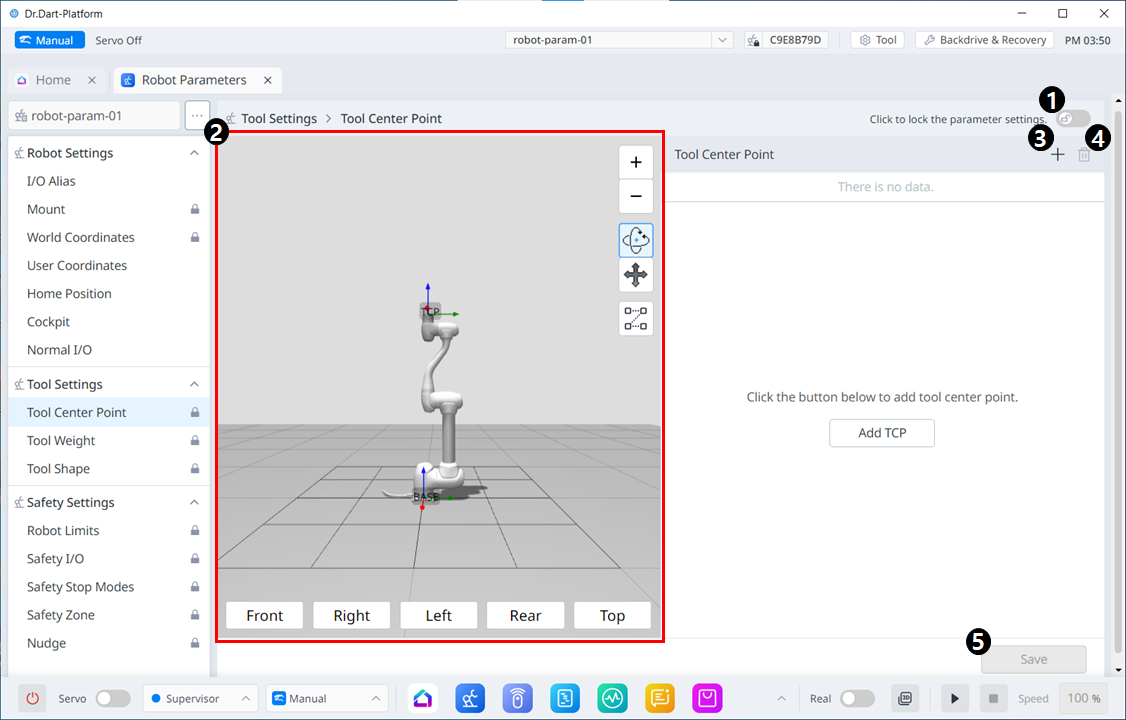Image resolution: width=1126 pixels, height=720 pixels.
Task: Open the Supervisor role dropdown
Action: [199, 698]
